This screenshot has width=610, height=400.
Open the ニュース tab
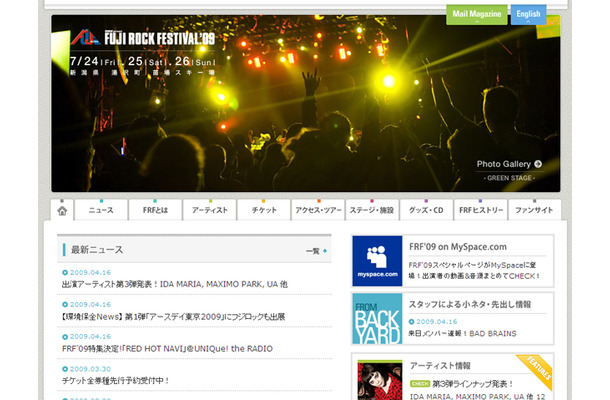(x=101, y=210)
